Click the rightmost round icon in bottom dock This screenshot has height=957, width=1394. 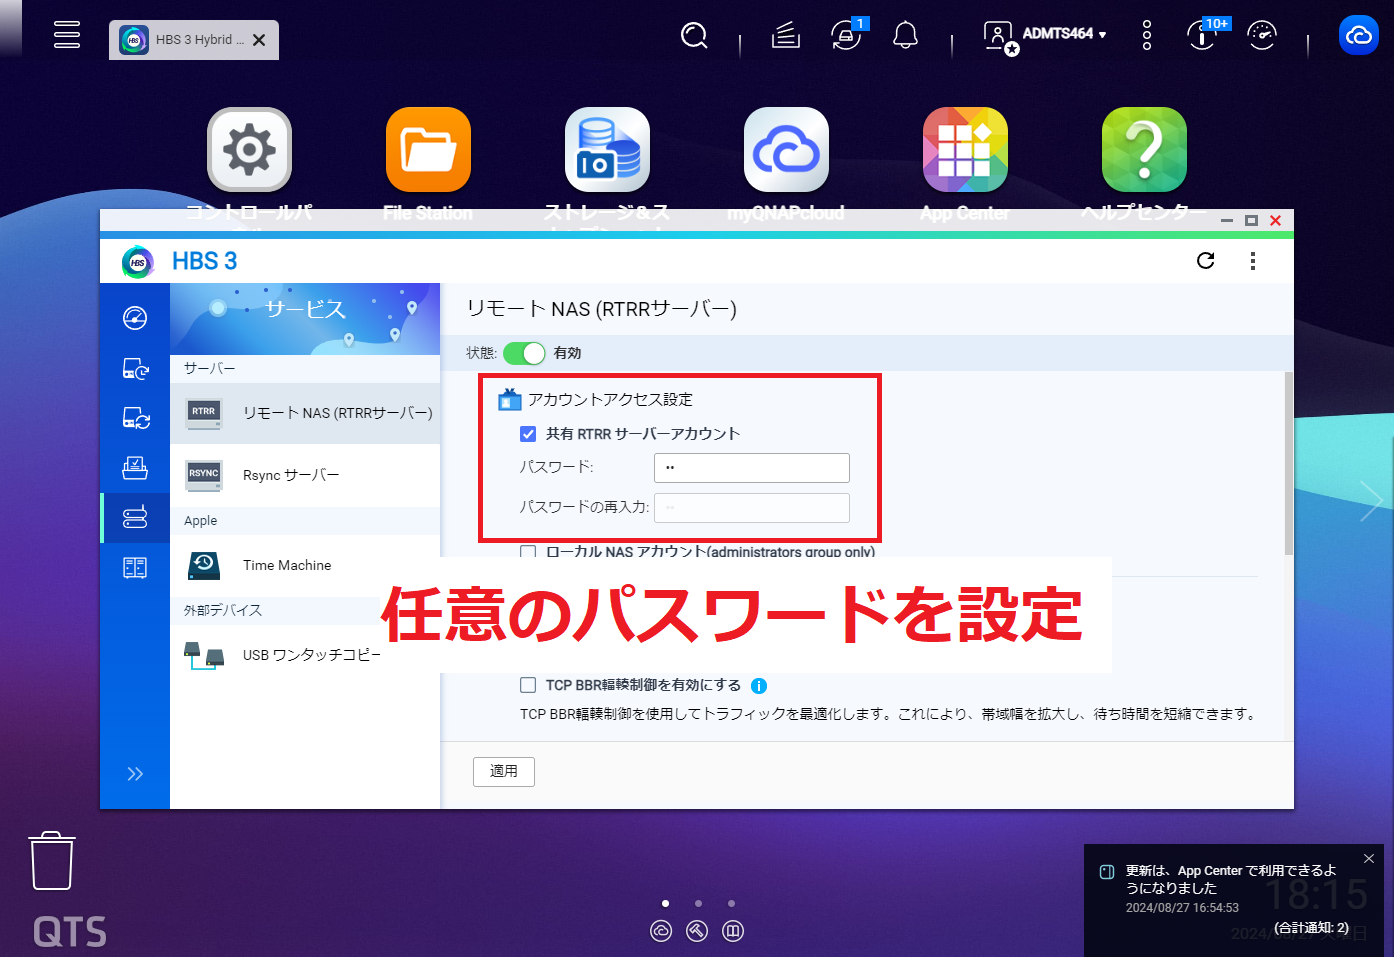pos(733,931)
